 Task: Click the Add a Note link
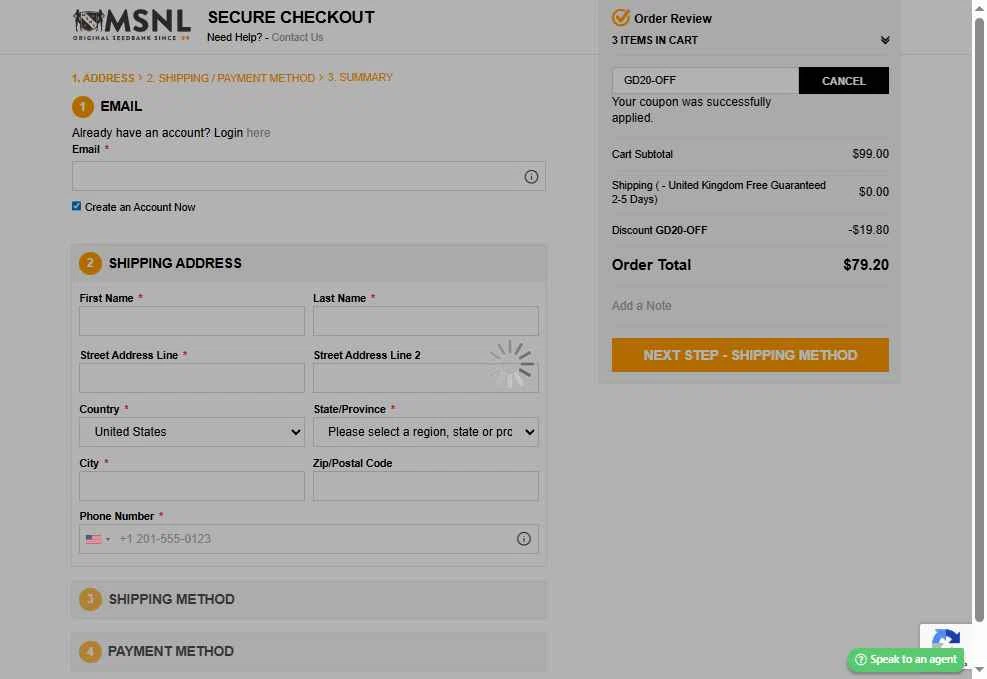[641, 306]
